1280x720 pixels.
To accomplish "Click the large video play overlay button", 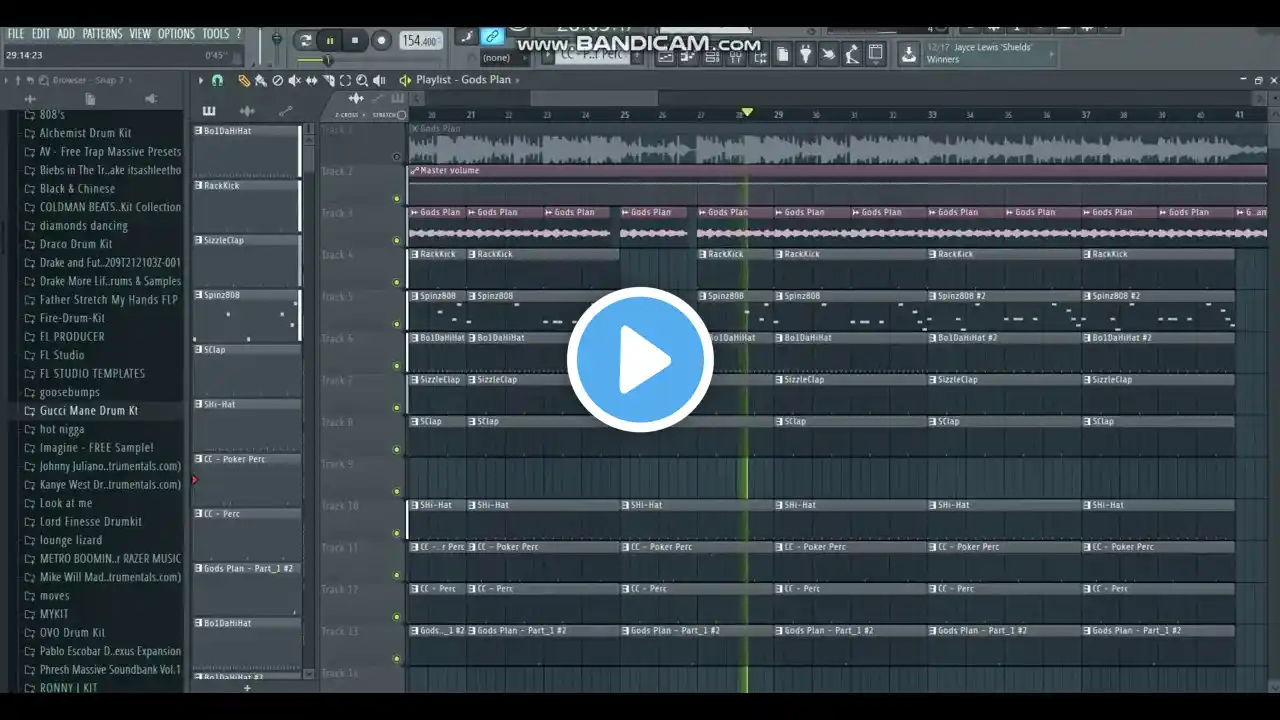I will pos(640,360).
